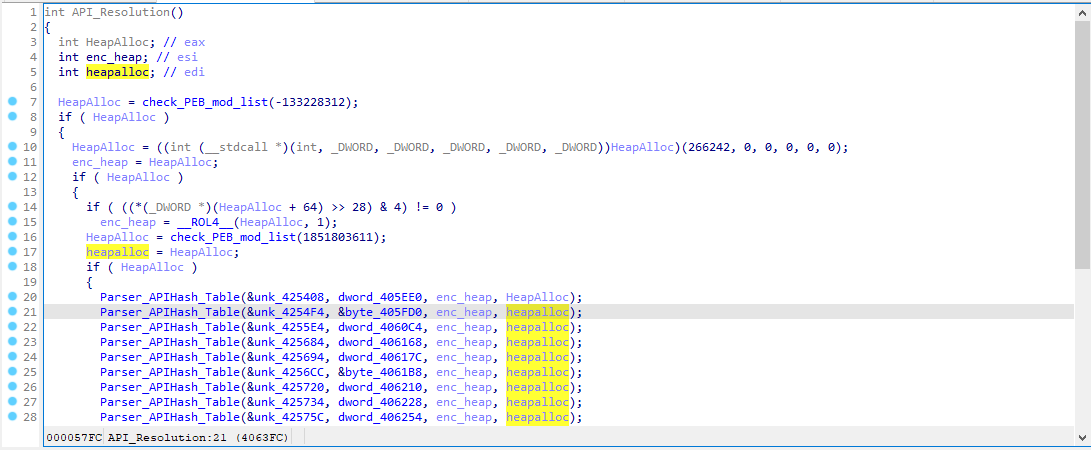
Task: Toggle breakpoint dot on line 21
Action: (x=12, y=312)
